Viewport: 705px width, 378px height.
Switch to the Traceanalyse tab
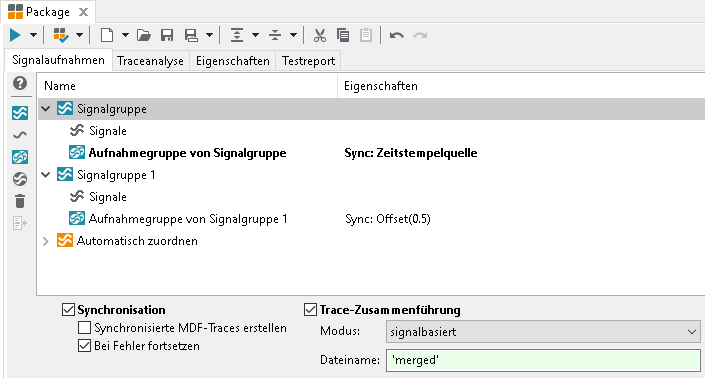point(150,61)
